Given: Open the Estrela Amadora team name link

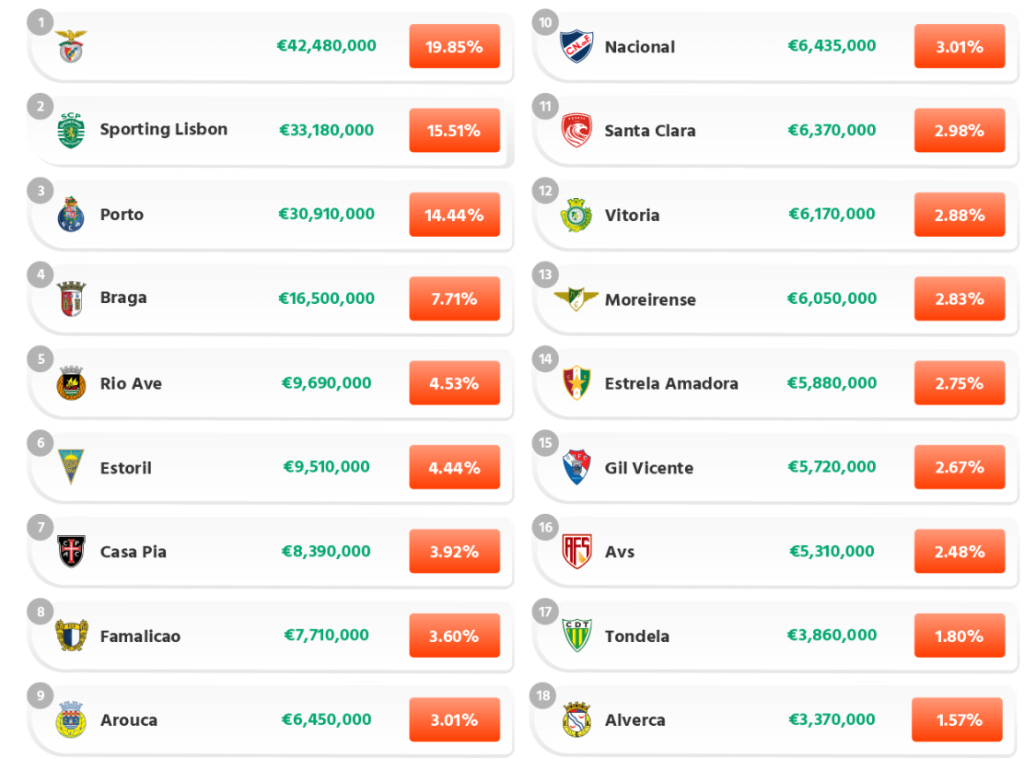Looking at the screenshot, I should pos(671,383).
